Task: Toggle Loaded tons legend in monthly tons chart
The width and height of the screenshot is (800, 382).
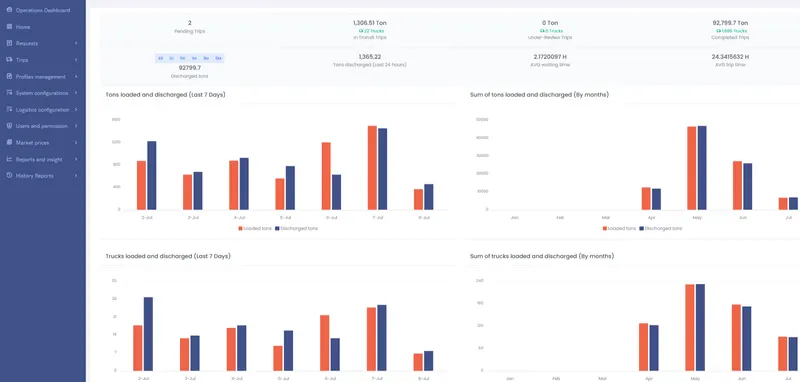Action: click(619, 228)
